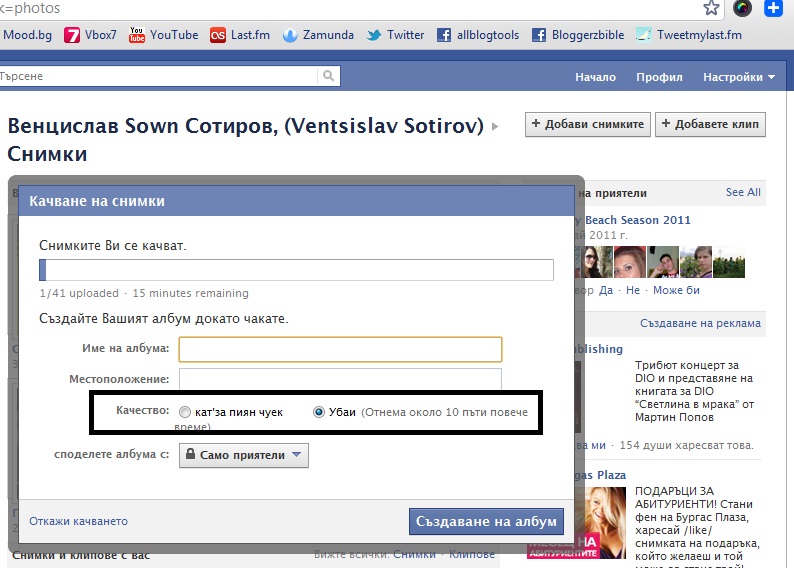Open the vineyard landscape thumbnail
This screenshot has height=568, width=794.
pyautogui.click(x=729, y=262)
